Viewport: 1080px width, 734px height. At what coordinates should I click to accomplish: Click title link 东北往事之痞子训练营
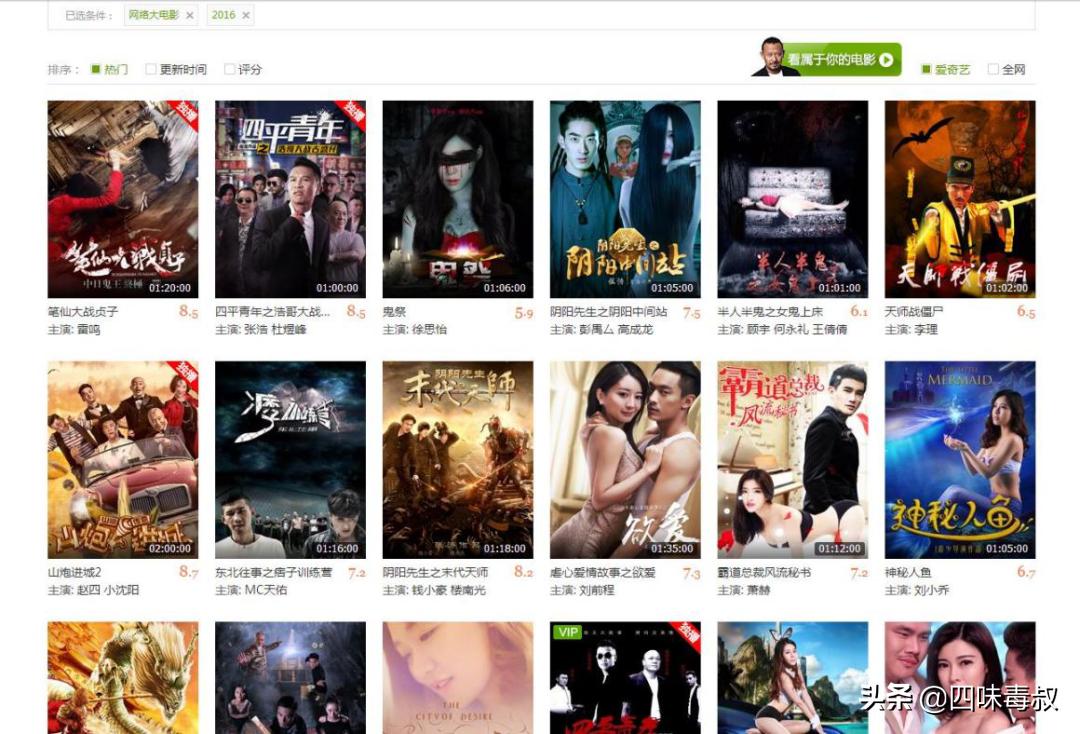click(273, 572)
